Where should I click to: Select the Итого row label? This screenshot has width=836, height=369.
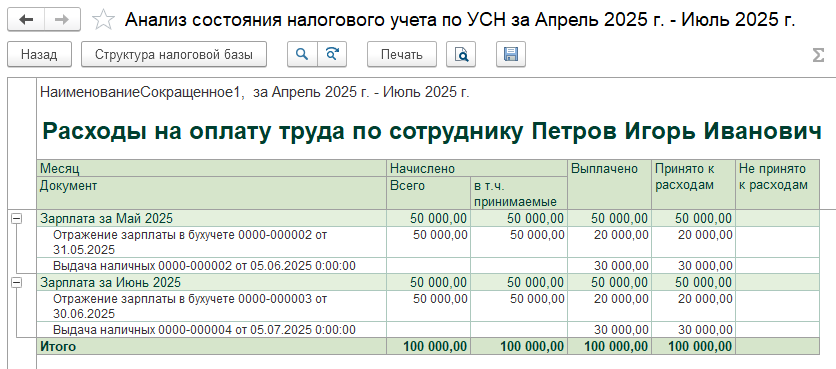pos(212,347)
